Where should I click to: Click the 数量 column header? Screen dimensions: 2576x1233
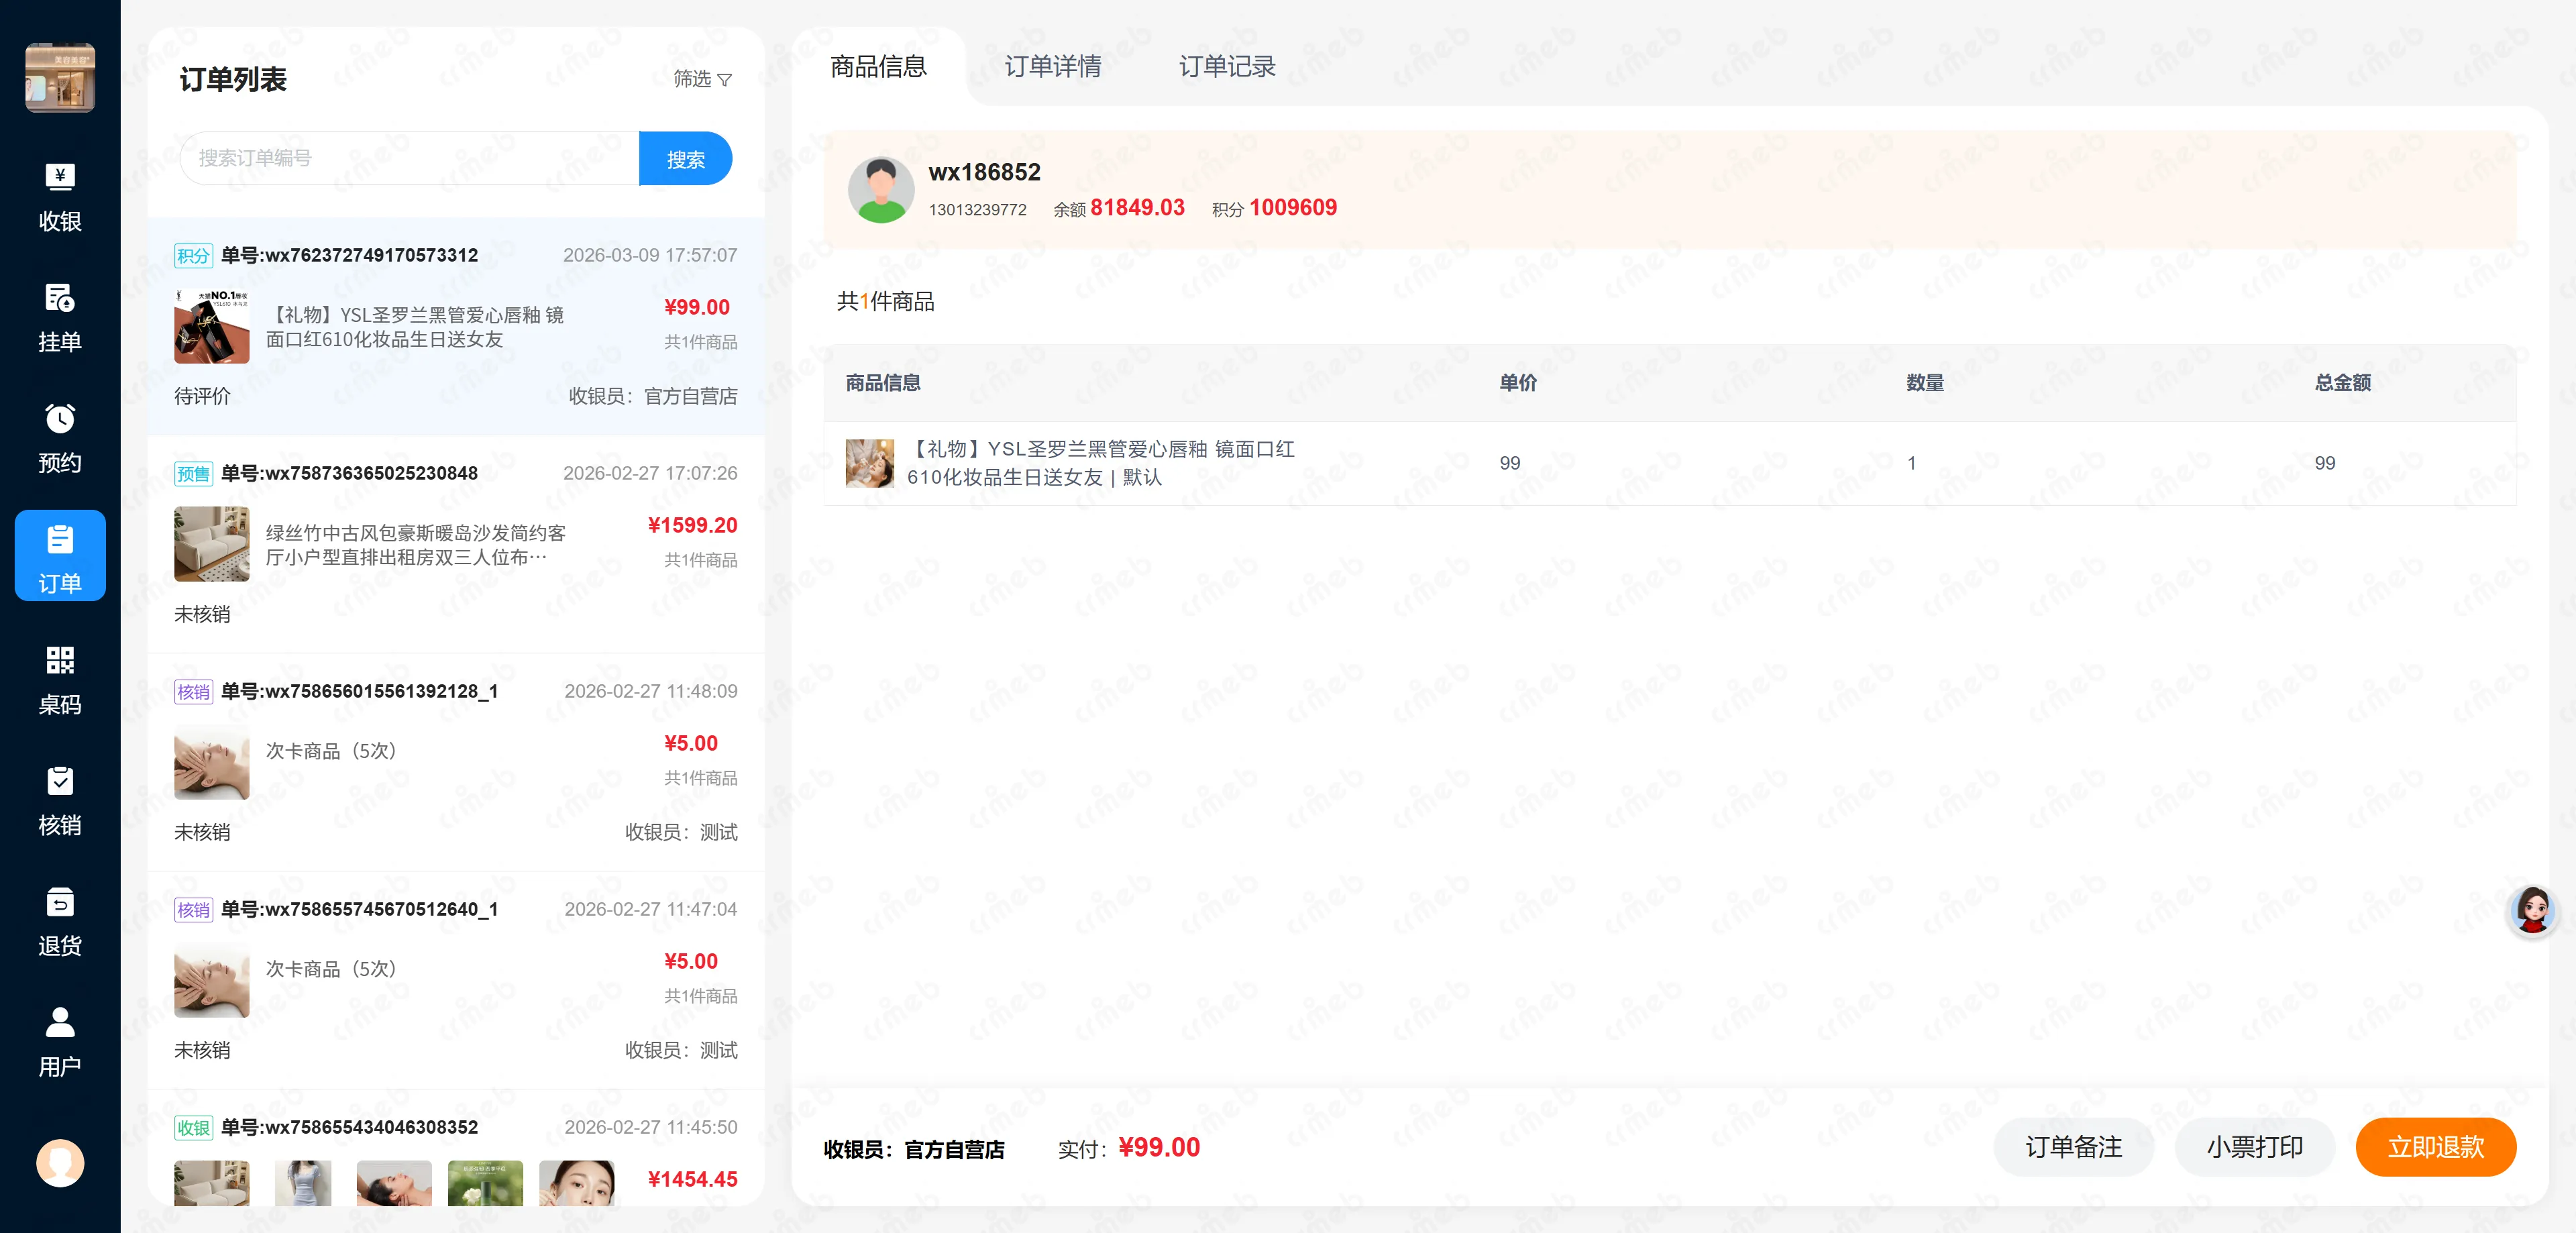click(x=1924, y=382)
